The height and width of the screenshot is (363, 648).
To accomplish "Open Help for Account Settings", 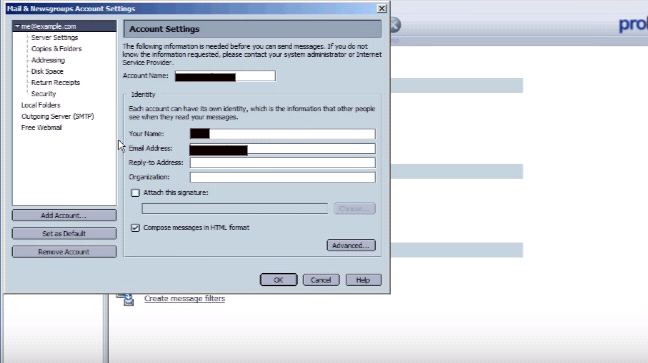I will coord(363,280).
